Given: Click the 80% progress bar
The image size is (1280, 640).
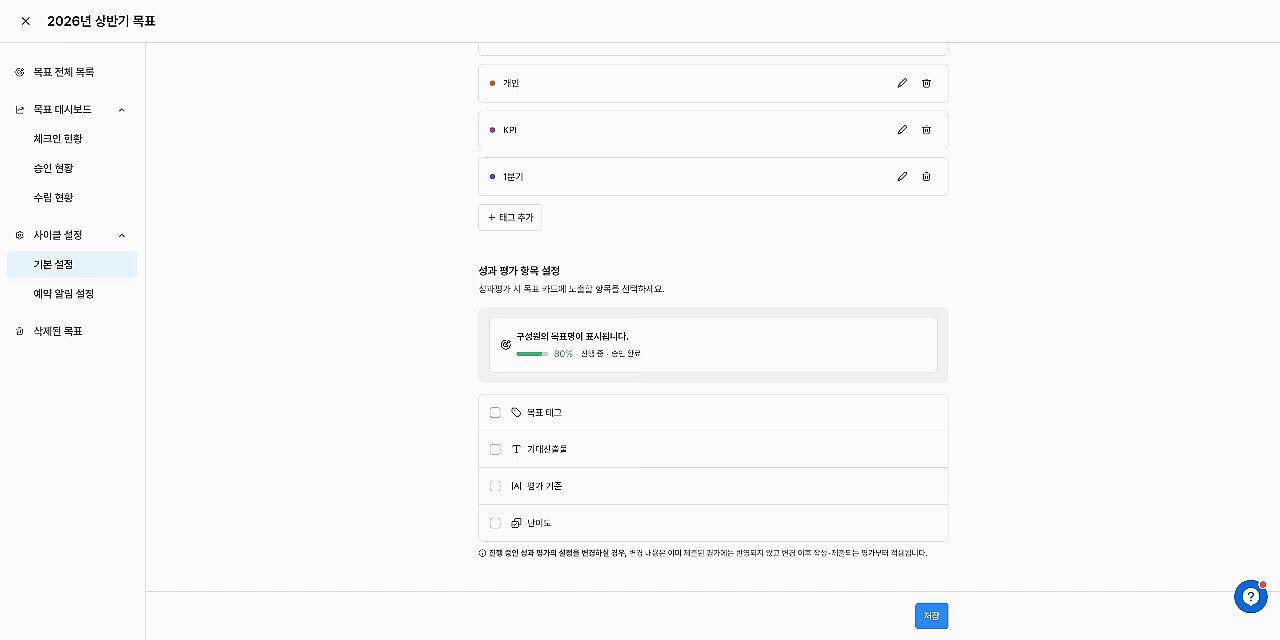Looking at the screenshot, I should point(532,354).
